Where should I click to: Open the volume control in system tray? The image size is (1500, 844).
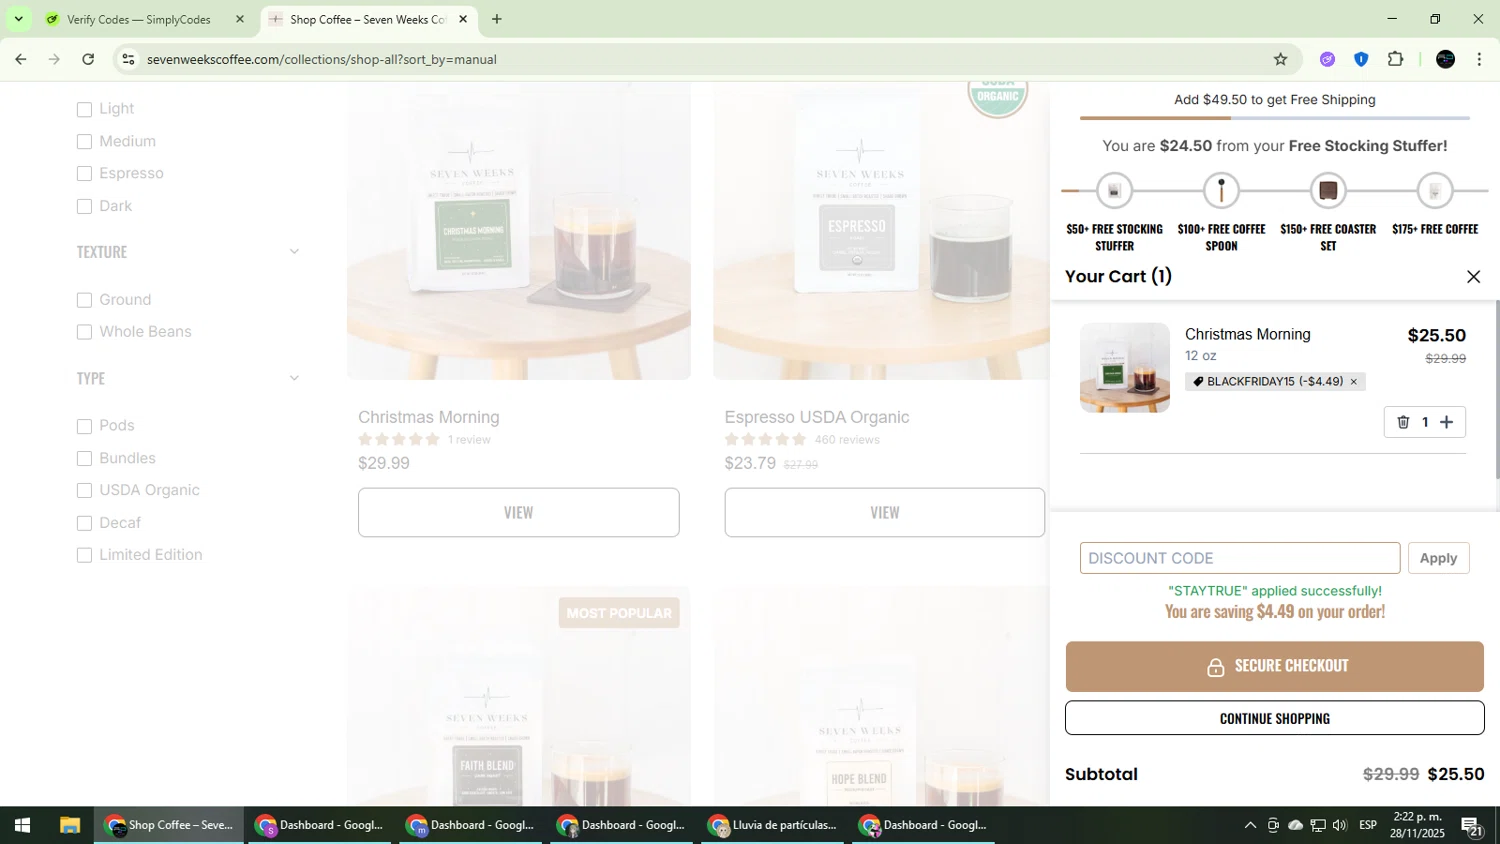1340,825
